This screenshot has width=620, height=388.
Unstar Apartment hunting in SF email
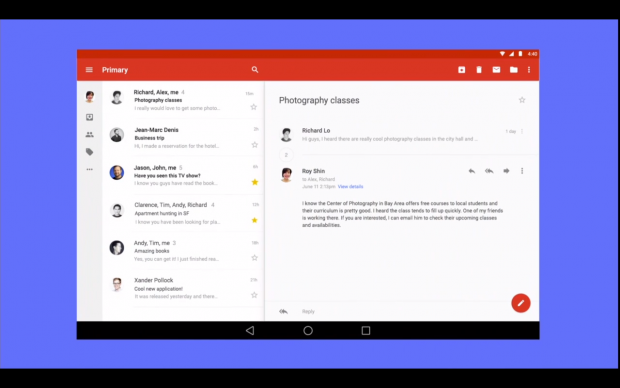tap(255, 220)
